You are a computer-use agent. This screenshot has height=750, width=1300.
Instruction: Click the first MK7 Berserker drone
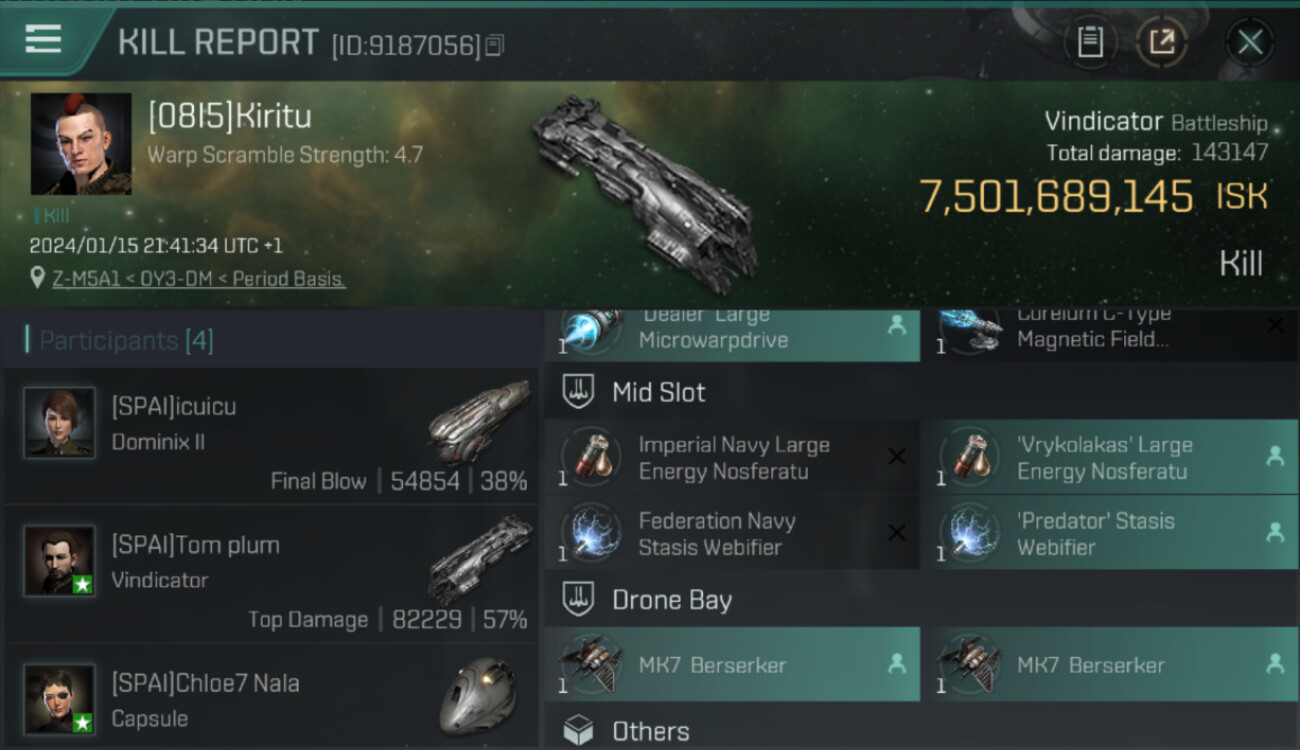[731, 665]
